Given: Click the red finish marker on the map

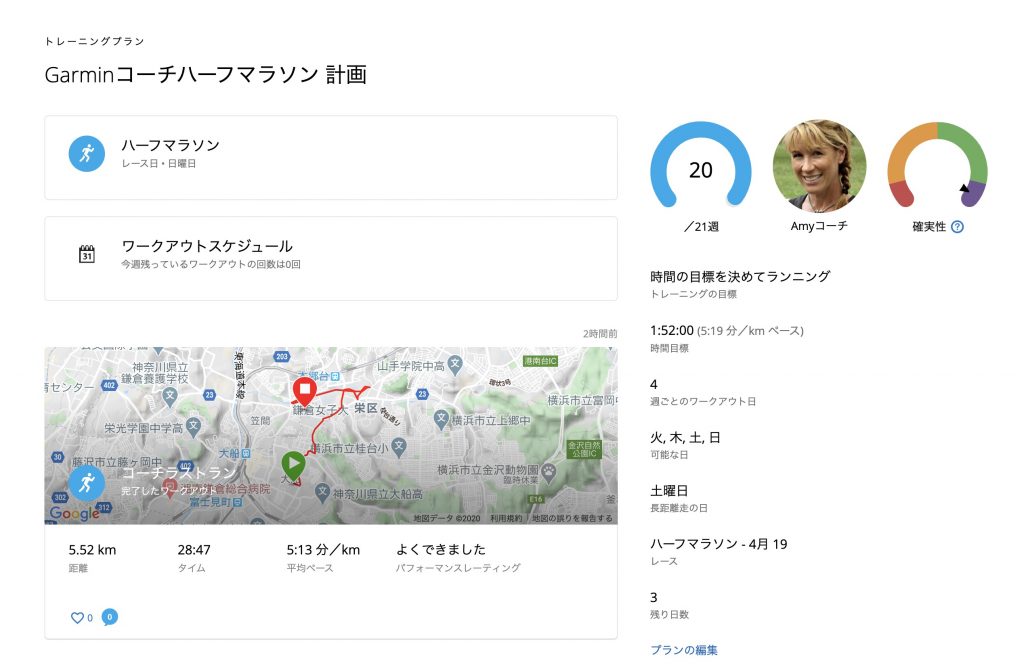Looking at the screenshot, I should click(304, 392).
